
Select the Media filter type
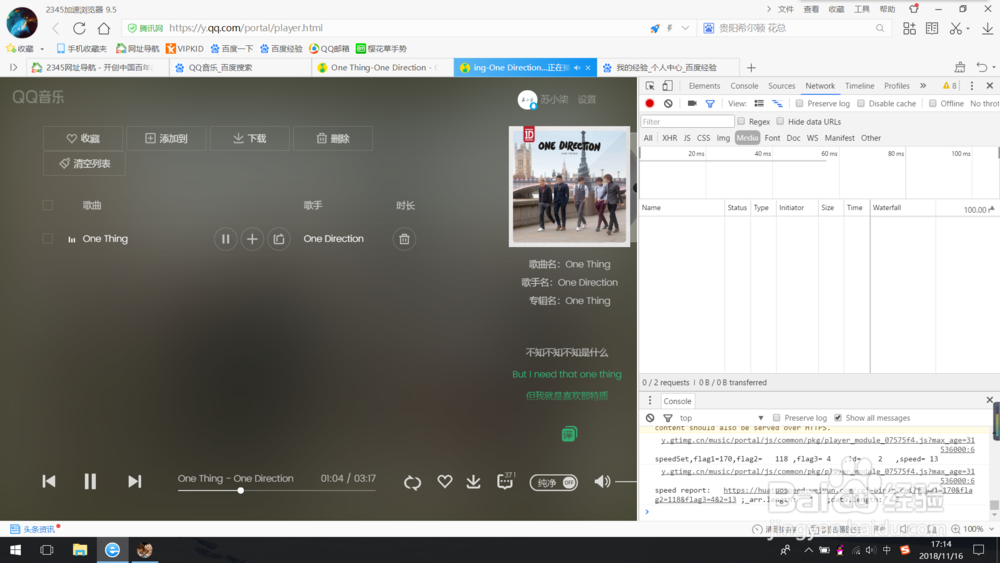tap(747, 138)
